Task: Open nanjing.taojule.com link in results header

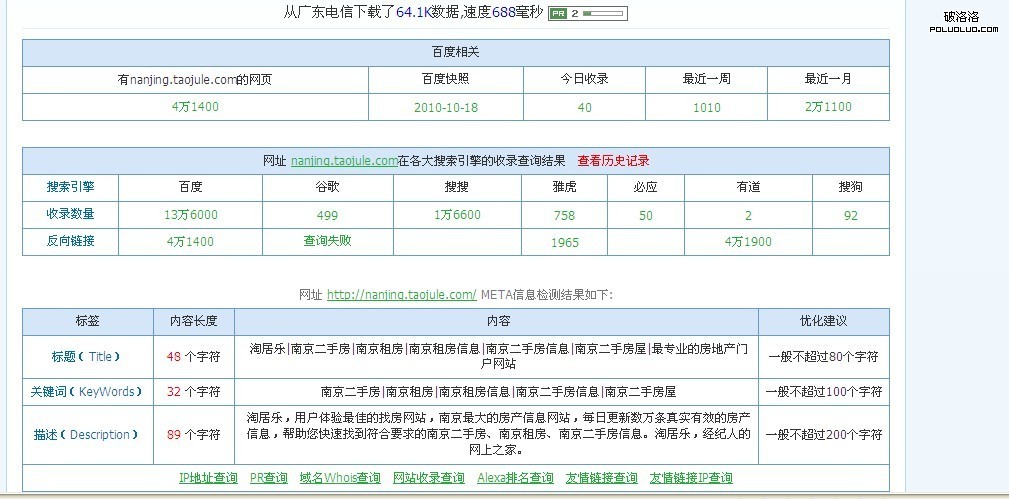Action: click(344, 160)
